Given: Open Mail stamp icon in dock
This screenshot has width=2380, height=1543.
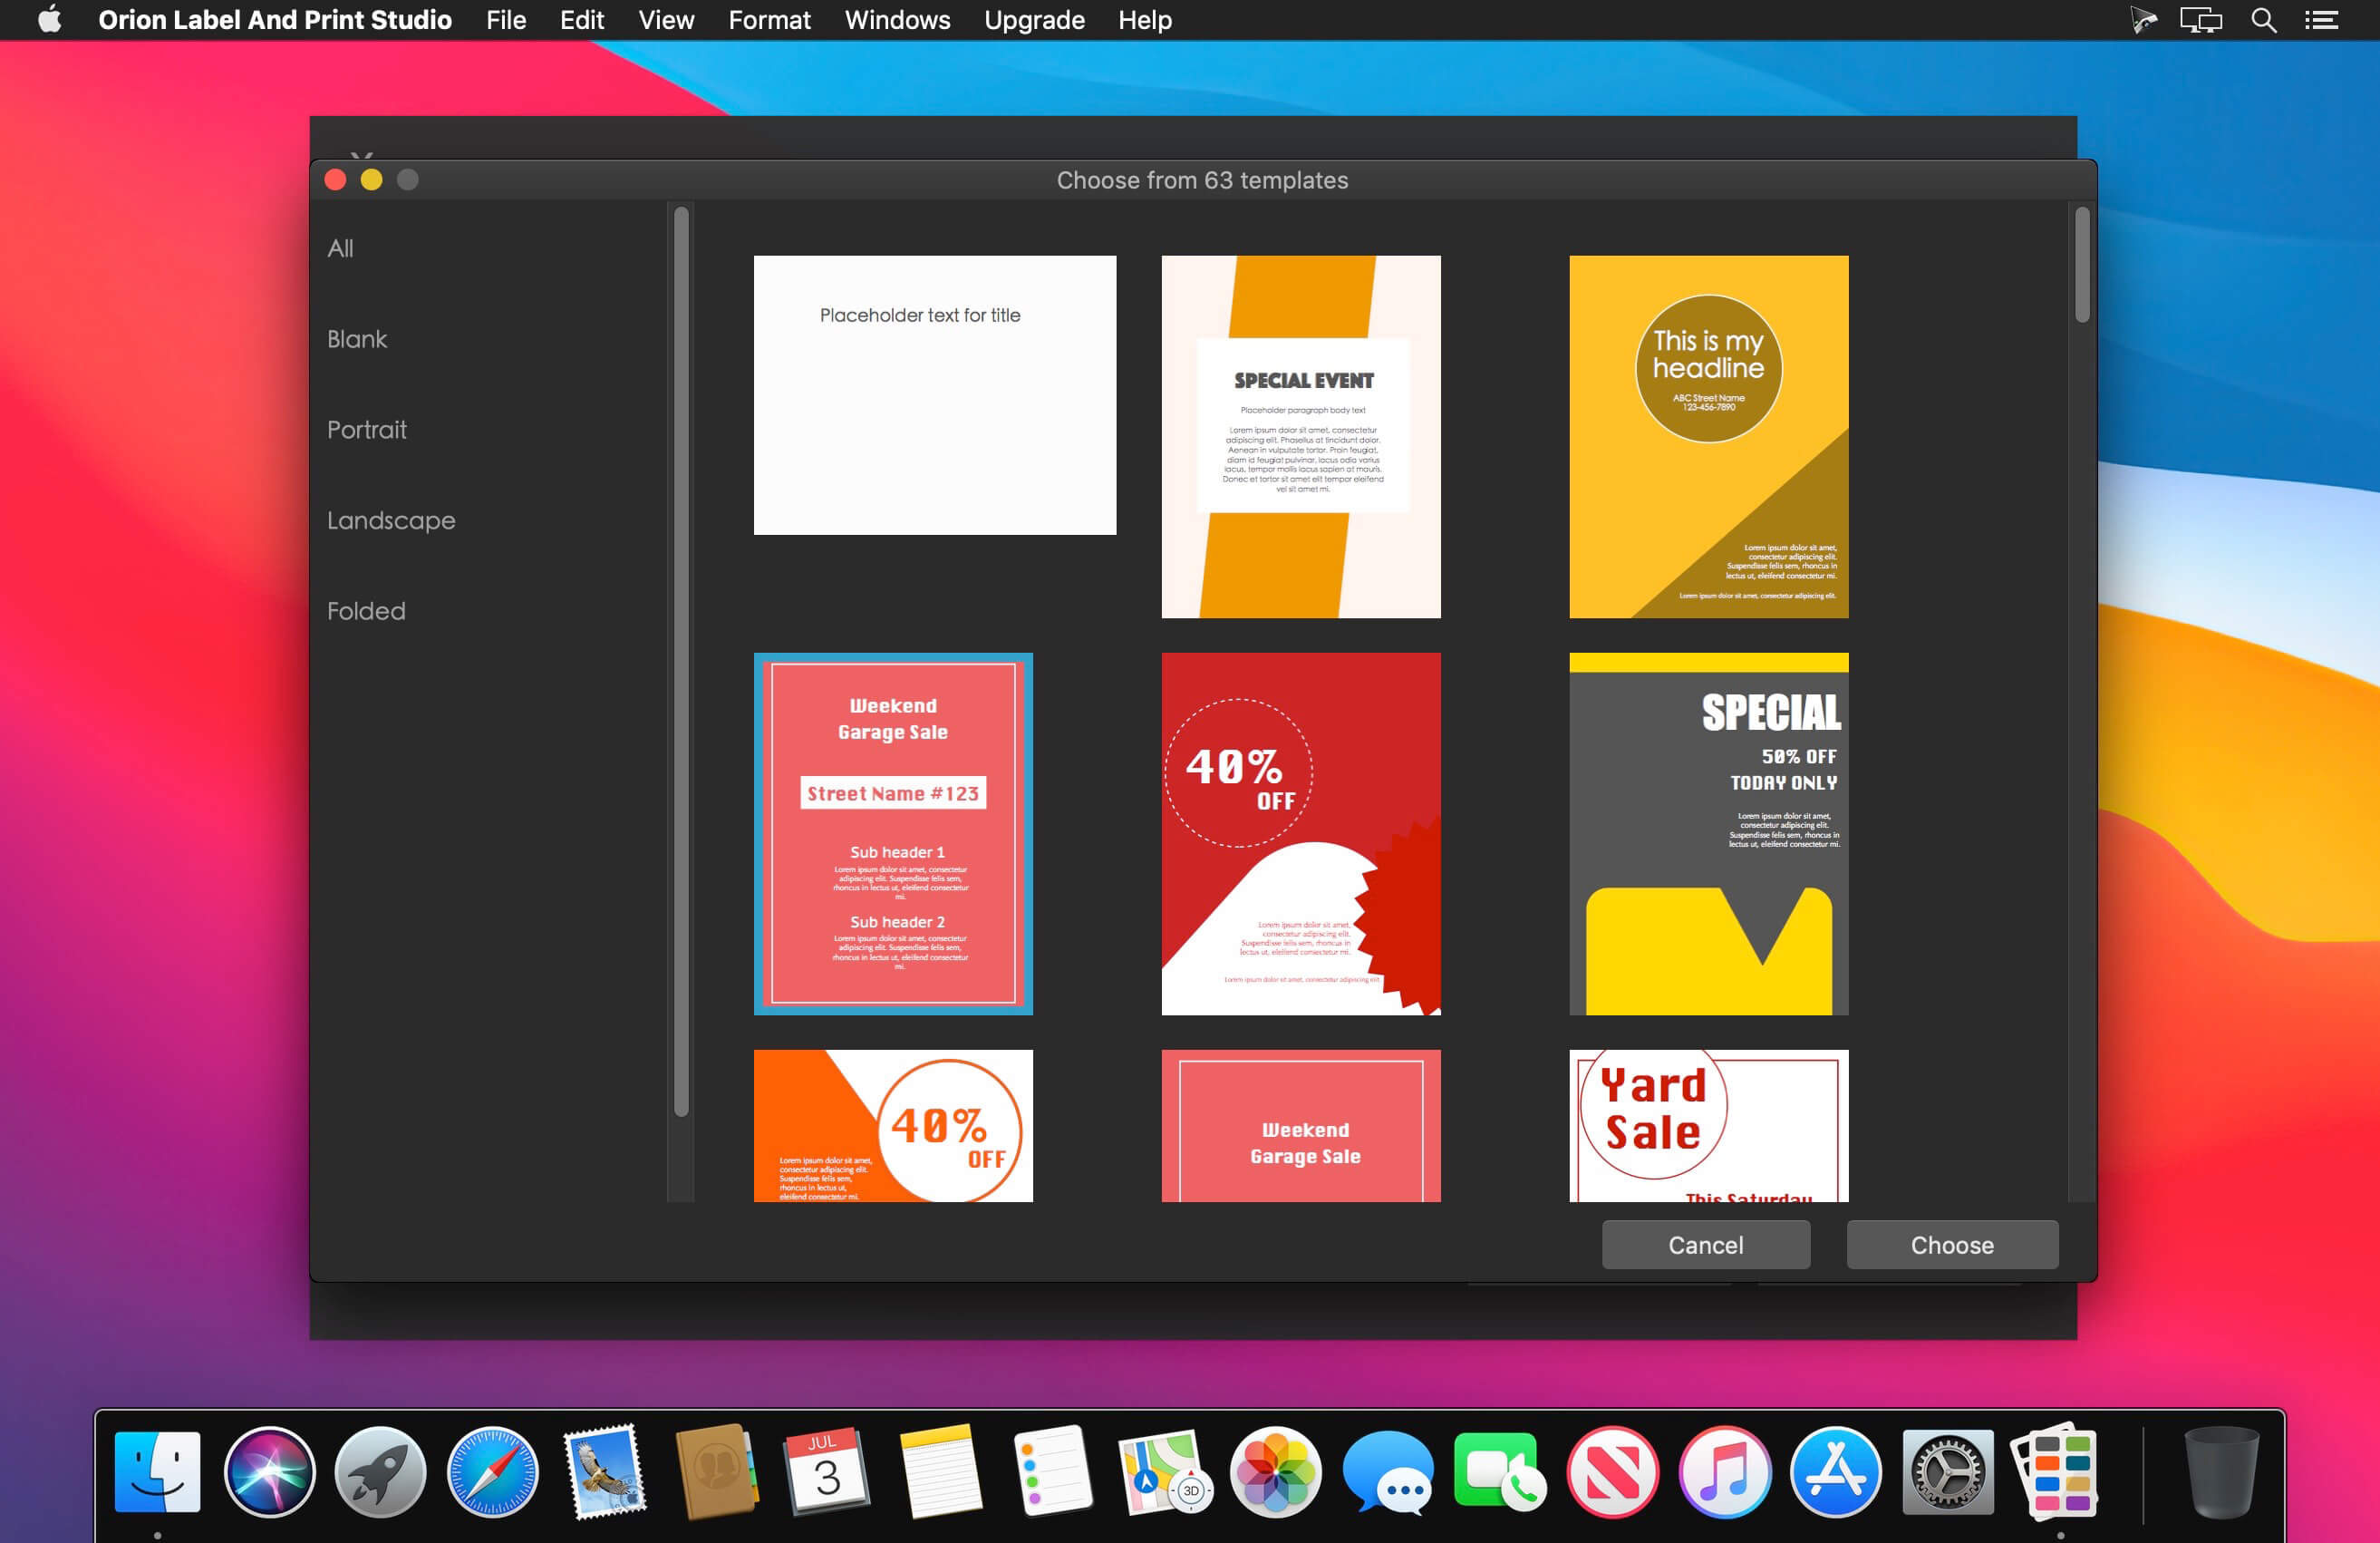Looking at the screenshot, I should pyautogui.click(x=604, y=1471).
